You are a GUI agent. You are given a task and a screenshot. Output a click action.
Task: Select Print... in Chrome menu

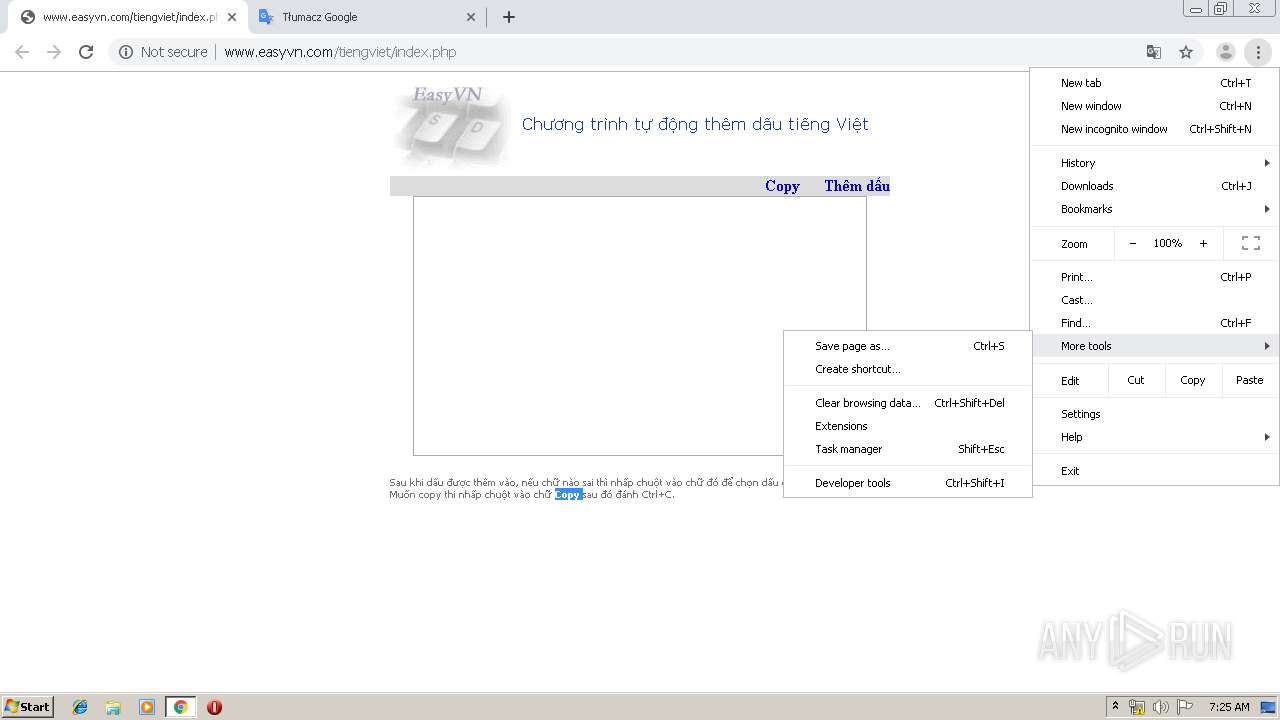coord(1155,277)
